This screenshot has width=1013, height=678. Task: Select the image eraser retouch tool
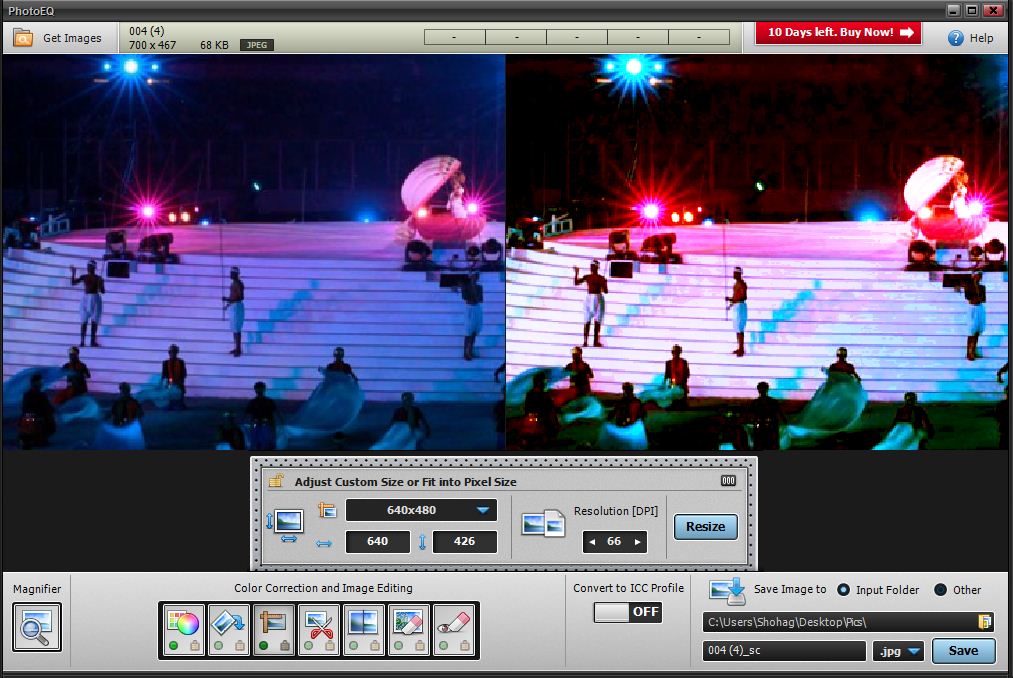tap(409, 625)
